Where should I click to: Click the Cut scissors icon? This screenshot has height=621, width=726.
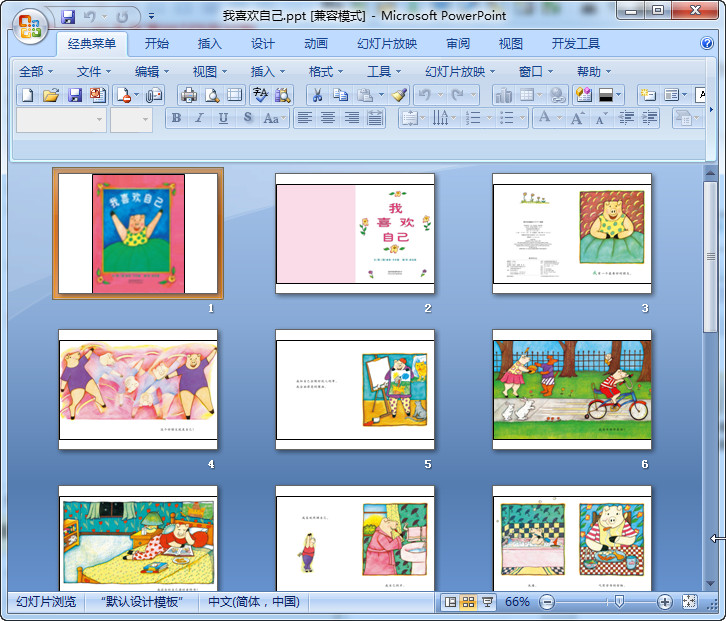[316, 95]
